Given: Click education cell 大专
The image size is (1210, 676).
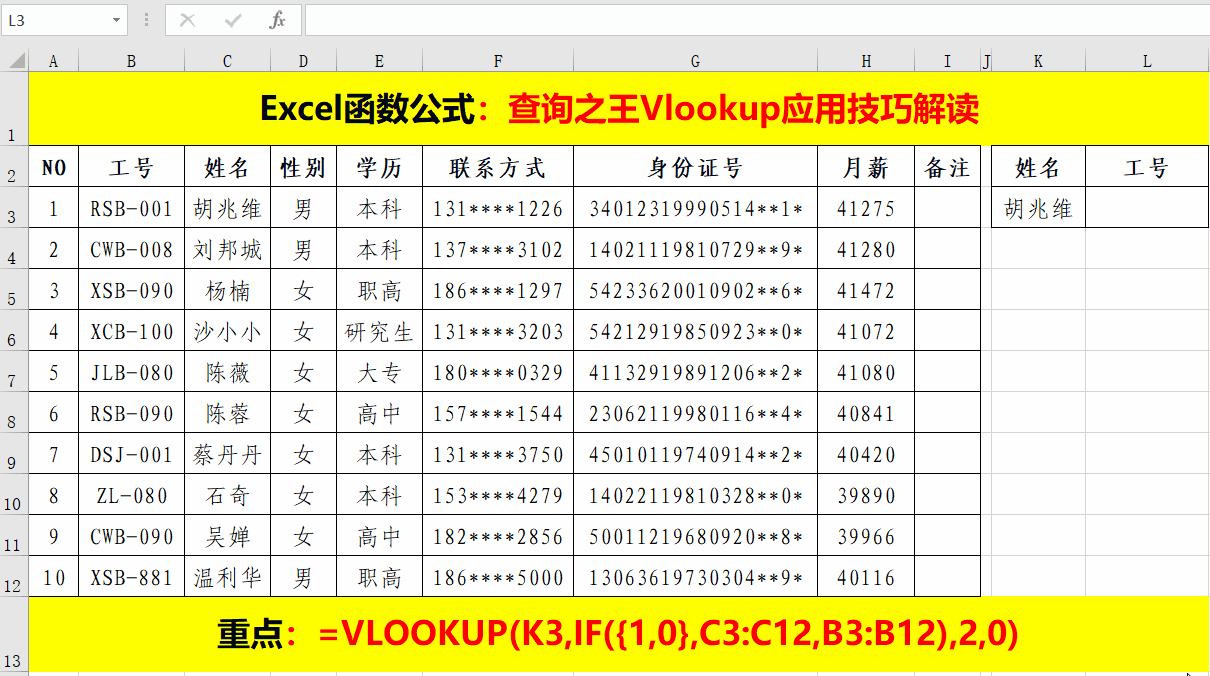Looking at the screenshot, I should 379,372.
